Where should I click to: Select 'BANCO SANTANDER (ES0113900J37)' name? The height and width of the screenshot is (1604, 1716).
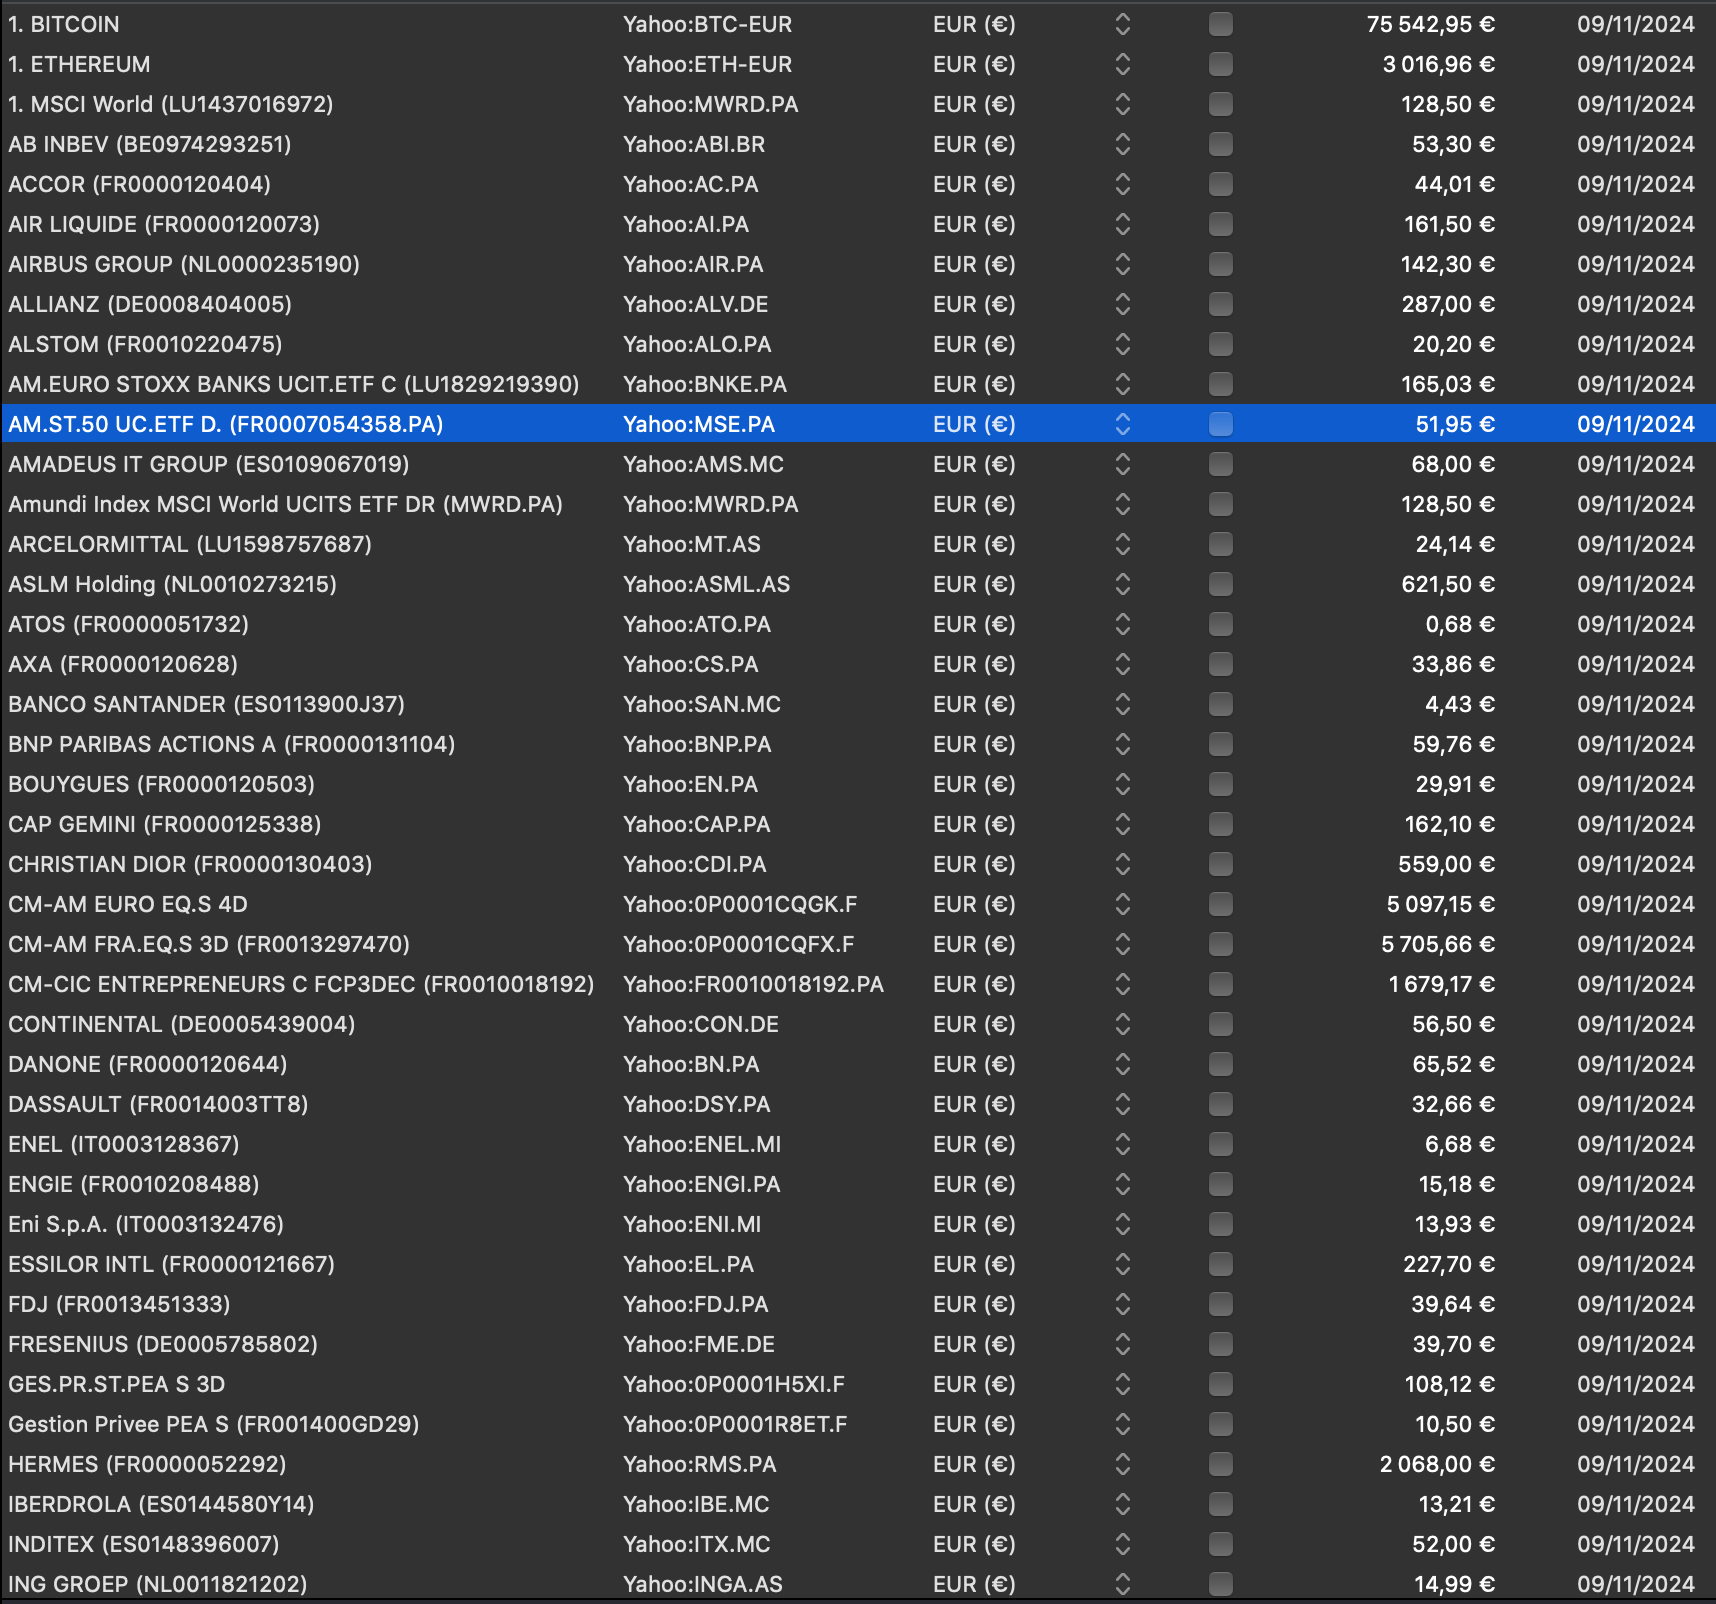coord(206,704)
